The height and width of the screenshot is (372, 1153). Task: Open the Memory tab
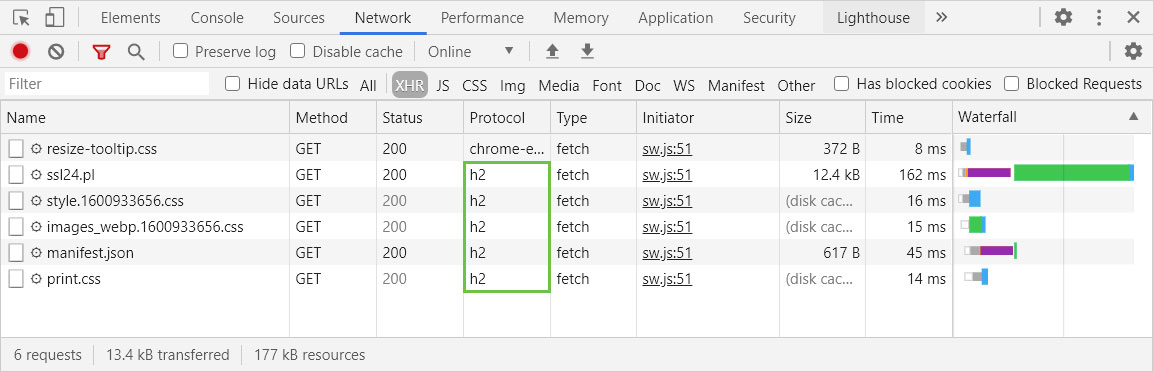pyautogui.click(x=581, y=18)
